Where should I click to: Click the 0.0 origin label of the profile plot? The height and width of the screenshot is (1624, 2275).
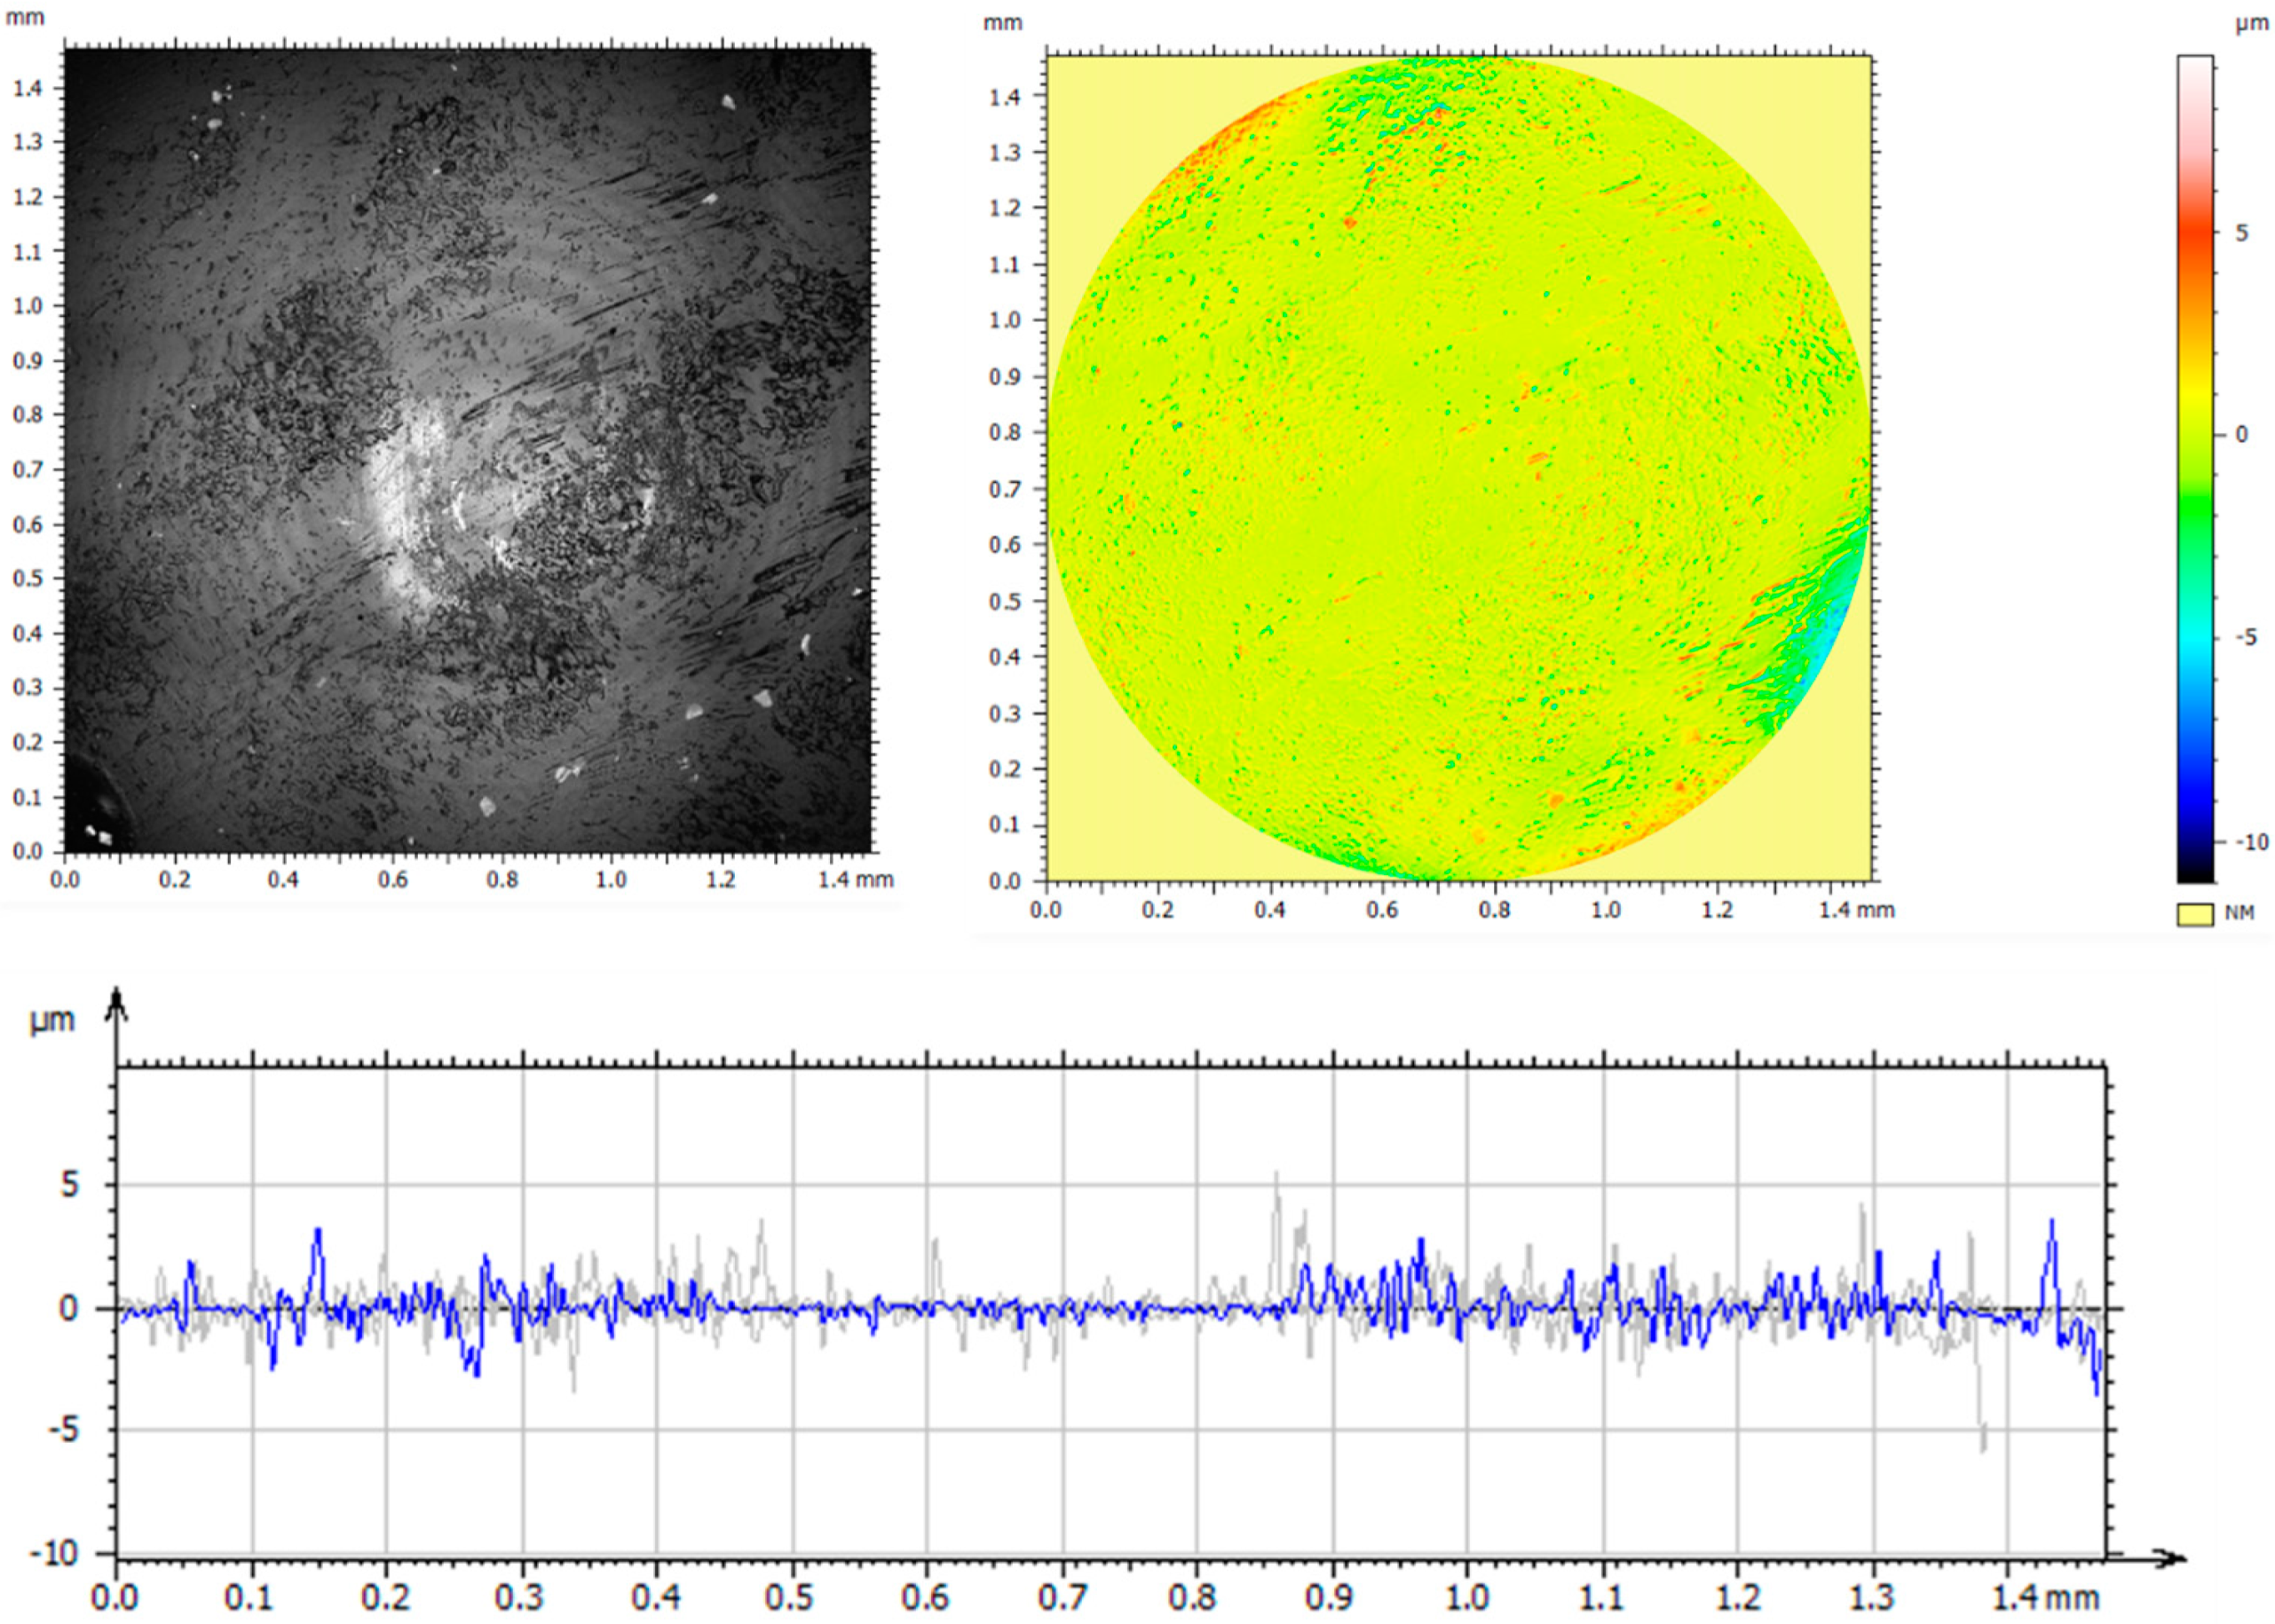click(115, 1597)
